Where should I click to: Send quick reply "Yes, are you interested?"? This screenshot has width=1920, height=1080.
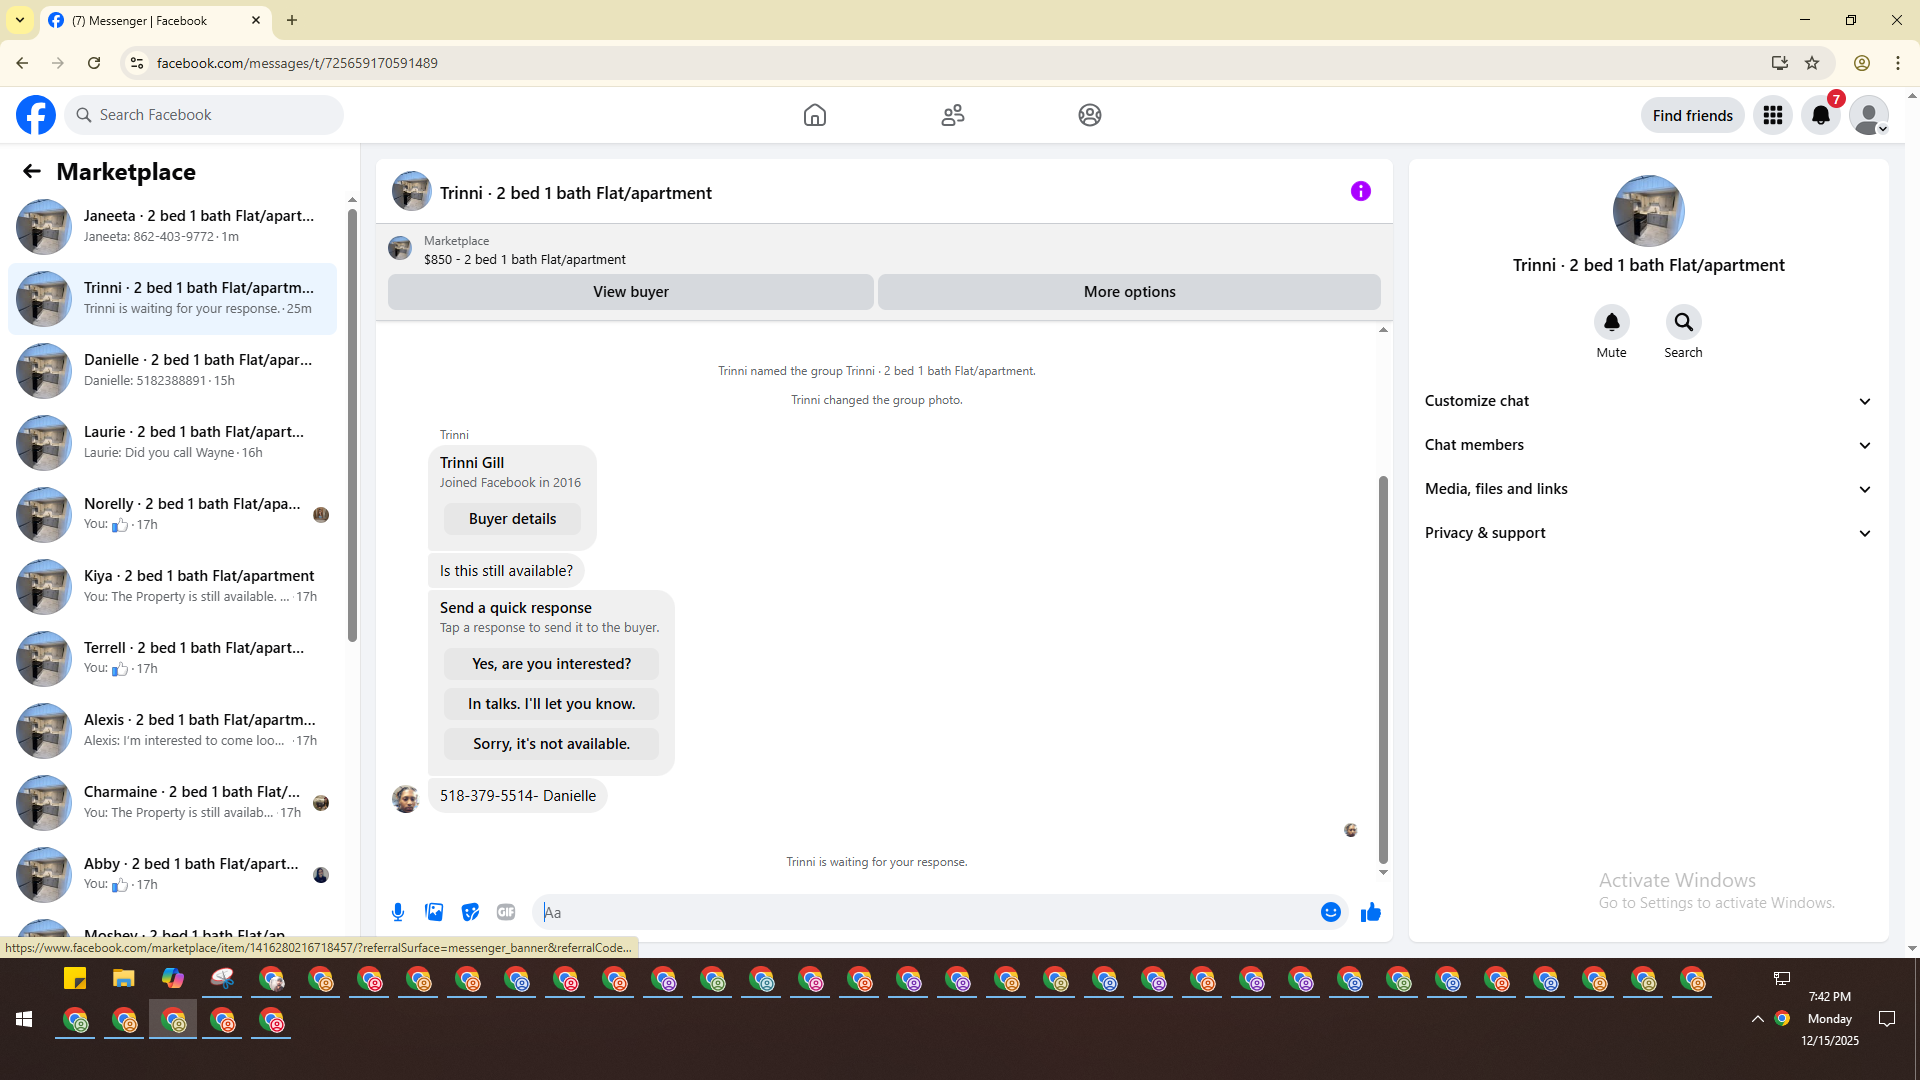click(551, 664)
